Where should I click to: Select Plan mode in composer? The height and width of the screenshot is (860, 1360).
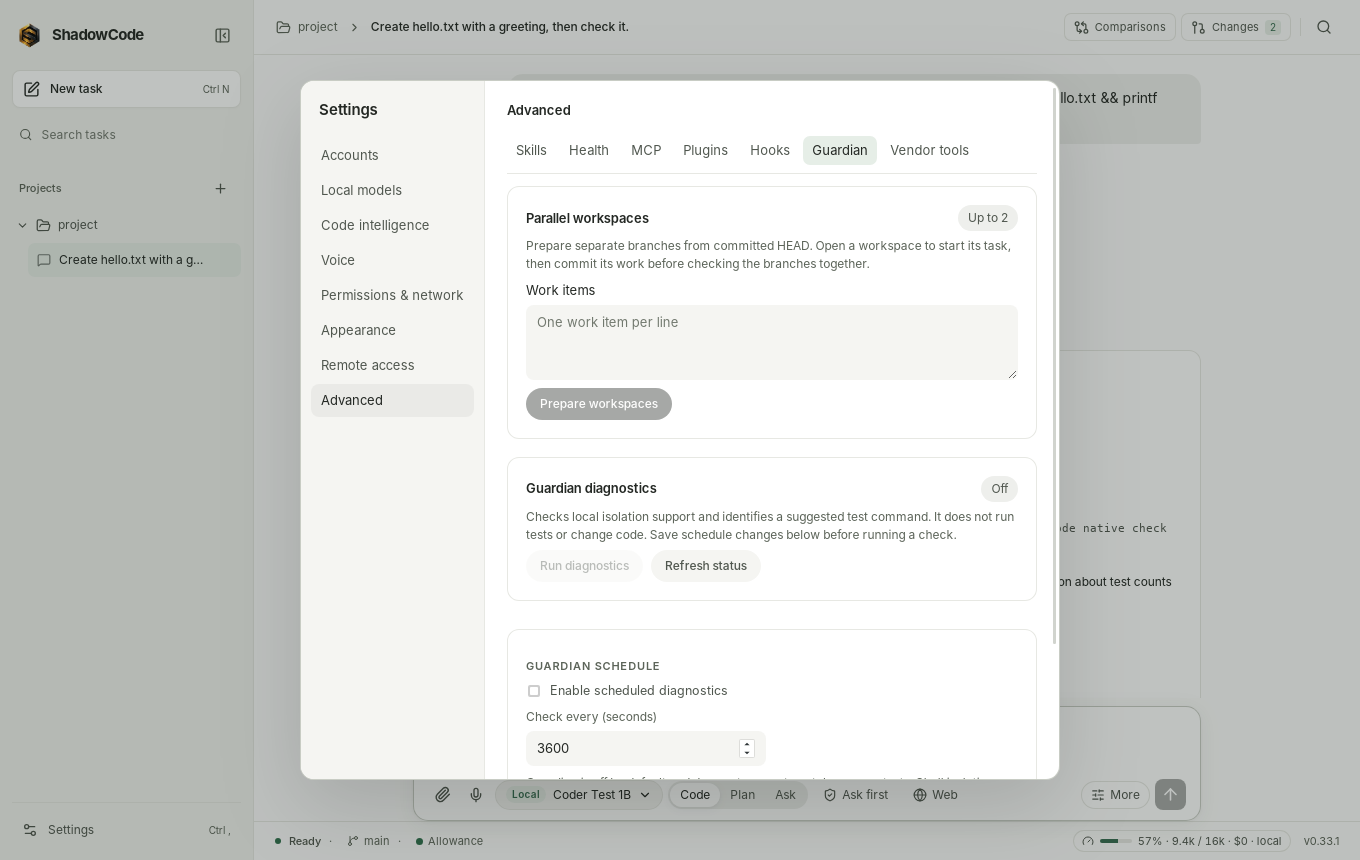(742, 795)
